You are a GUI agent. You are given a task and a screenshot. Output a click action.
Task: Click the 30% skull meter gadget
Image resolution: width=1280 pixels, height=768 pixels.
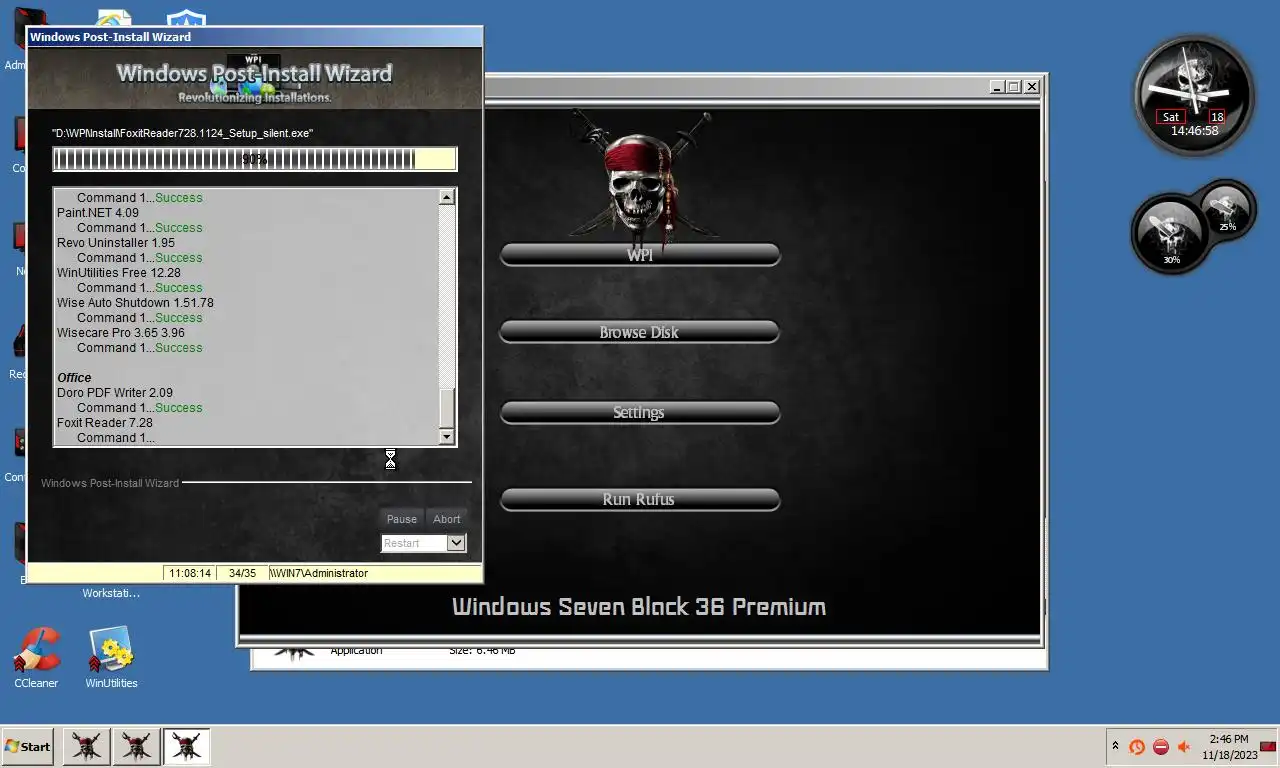[1170, 233]
